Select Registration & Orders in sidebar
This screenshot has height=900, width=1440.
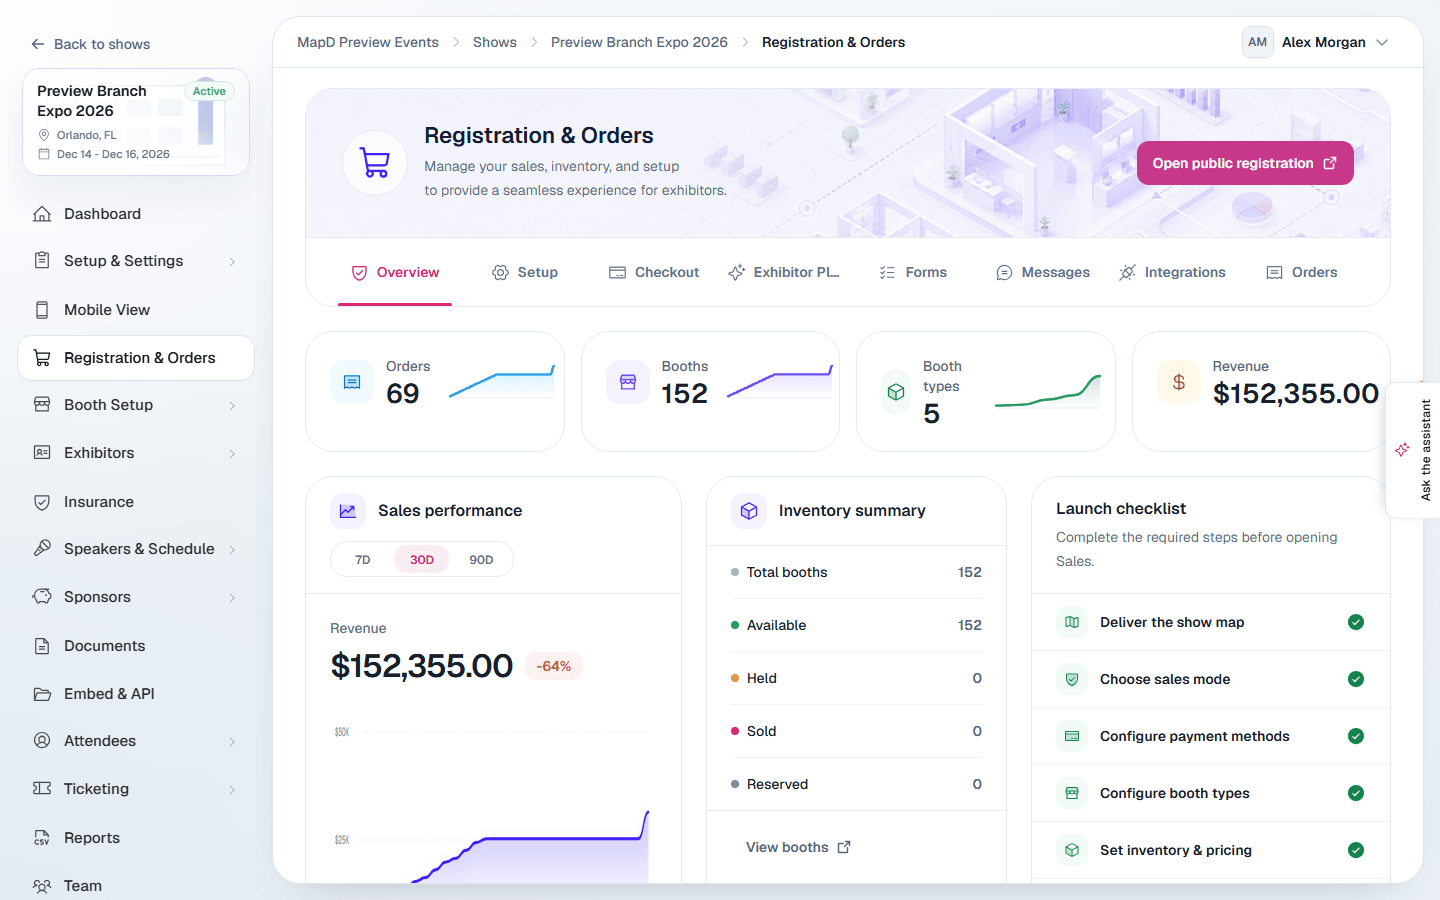[136, 358]
